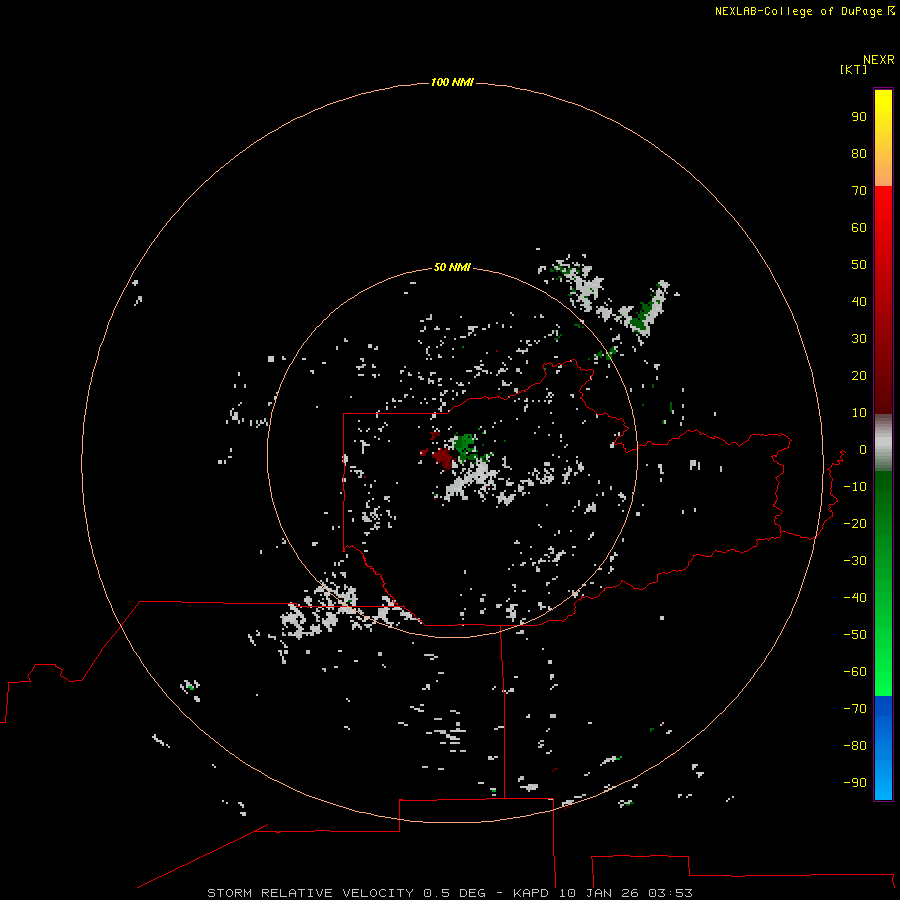The height and width of the screenshot is (900, 900).
Task: Click the 80 value on velocity scale
Action: [x=859, y=153]
